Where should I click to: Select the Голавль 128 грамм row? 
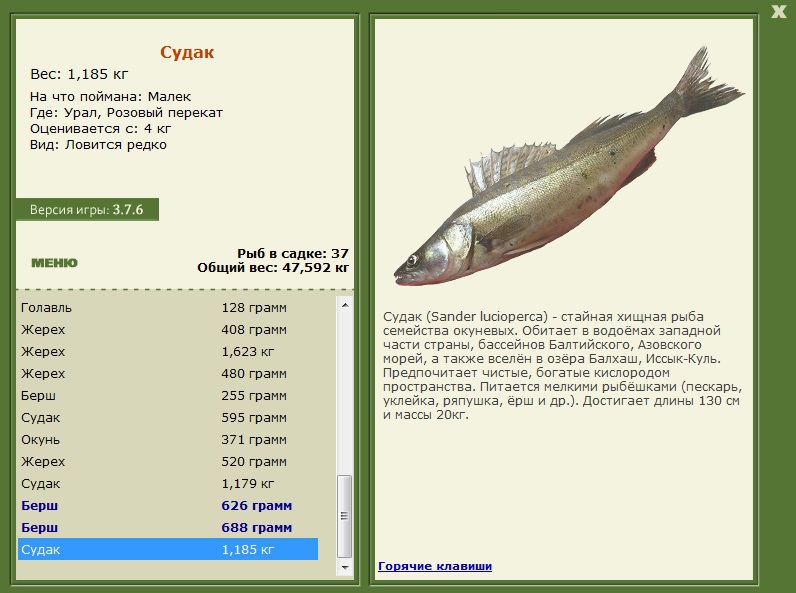pos(168,308)
